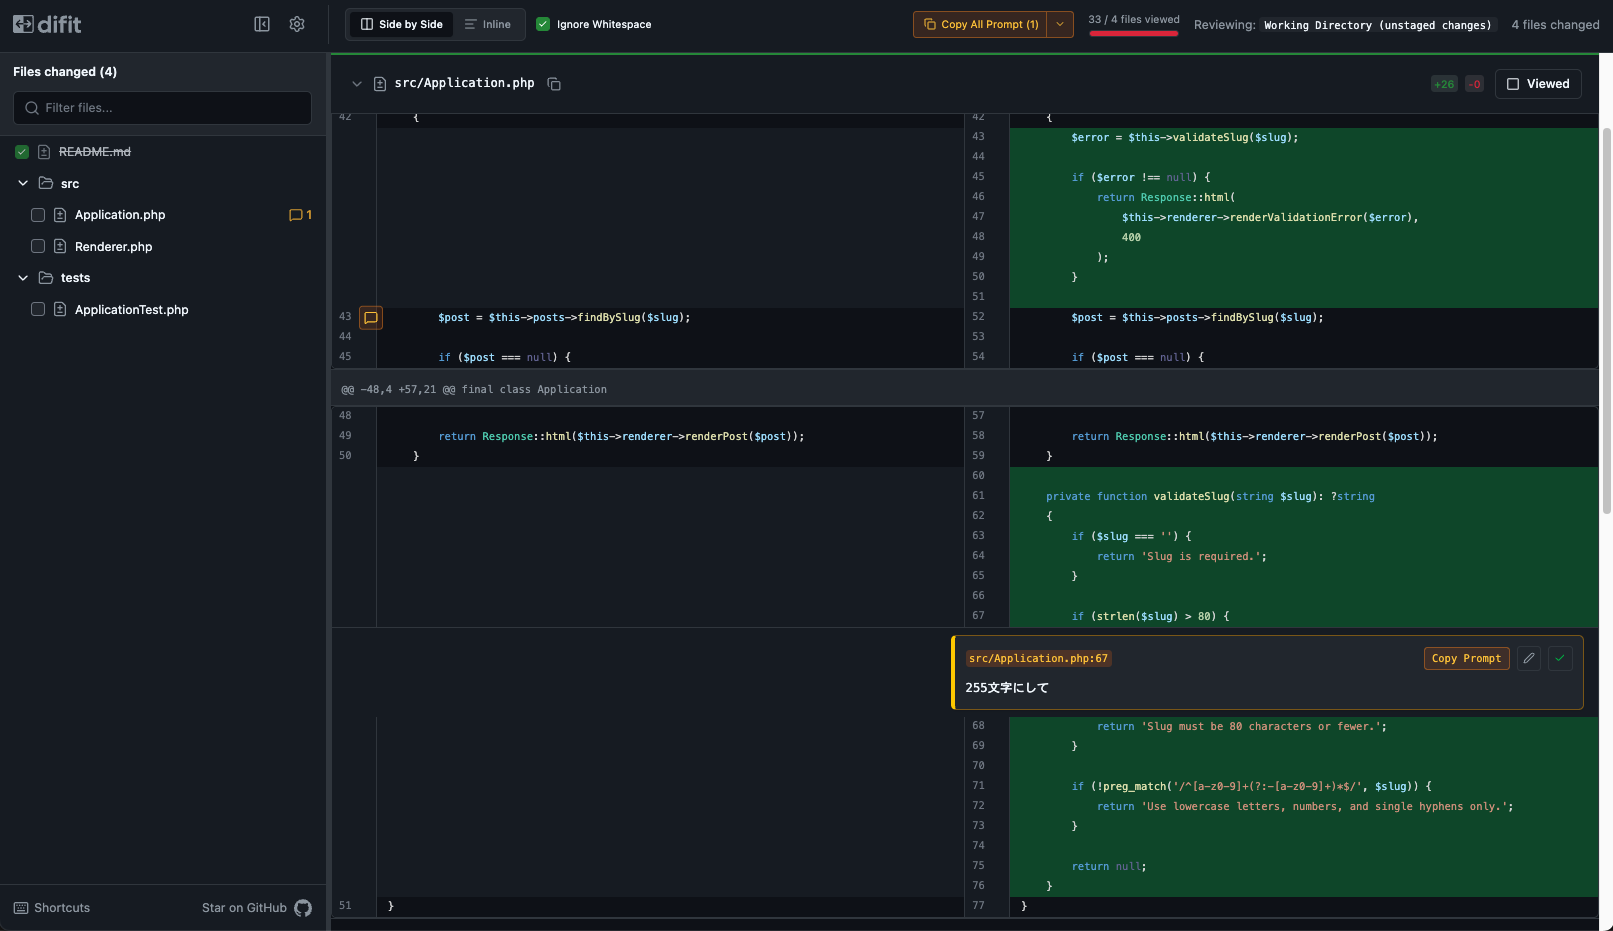Screen dimensions: 1613x931
Task: Open Copy All Prompt dropdown arrow
Action: coord(1060,24)
